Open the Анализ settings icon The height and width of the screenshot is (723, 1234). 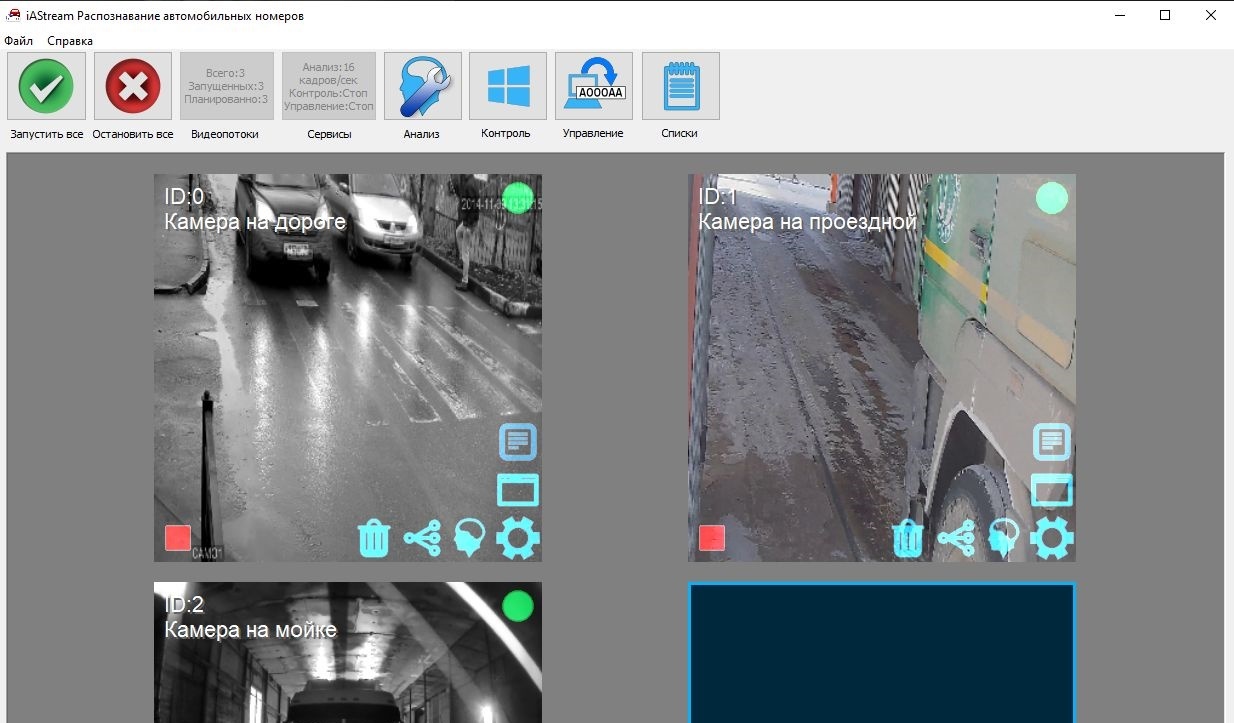click(422, 87)
